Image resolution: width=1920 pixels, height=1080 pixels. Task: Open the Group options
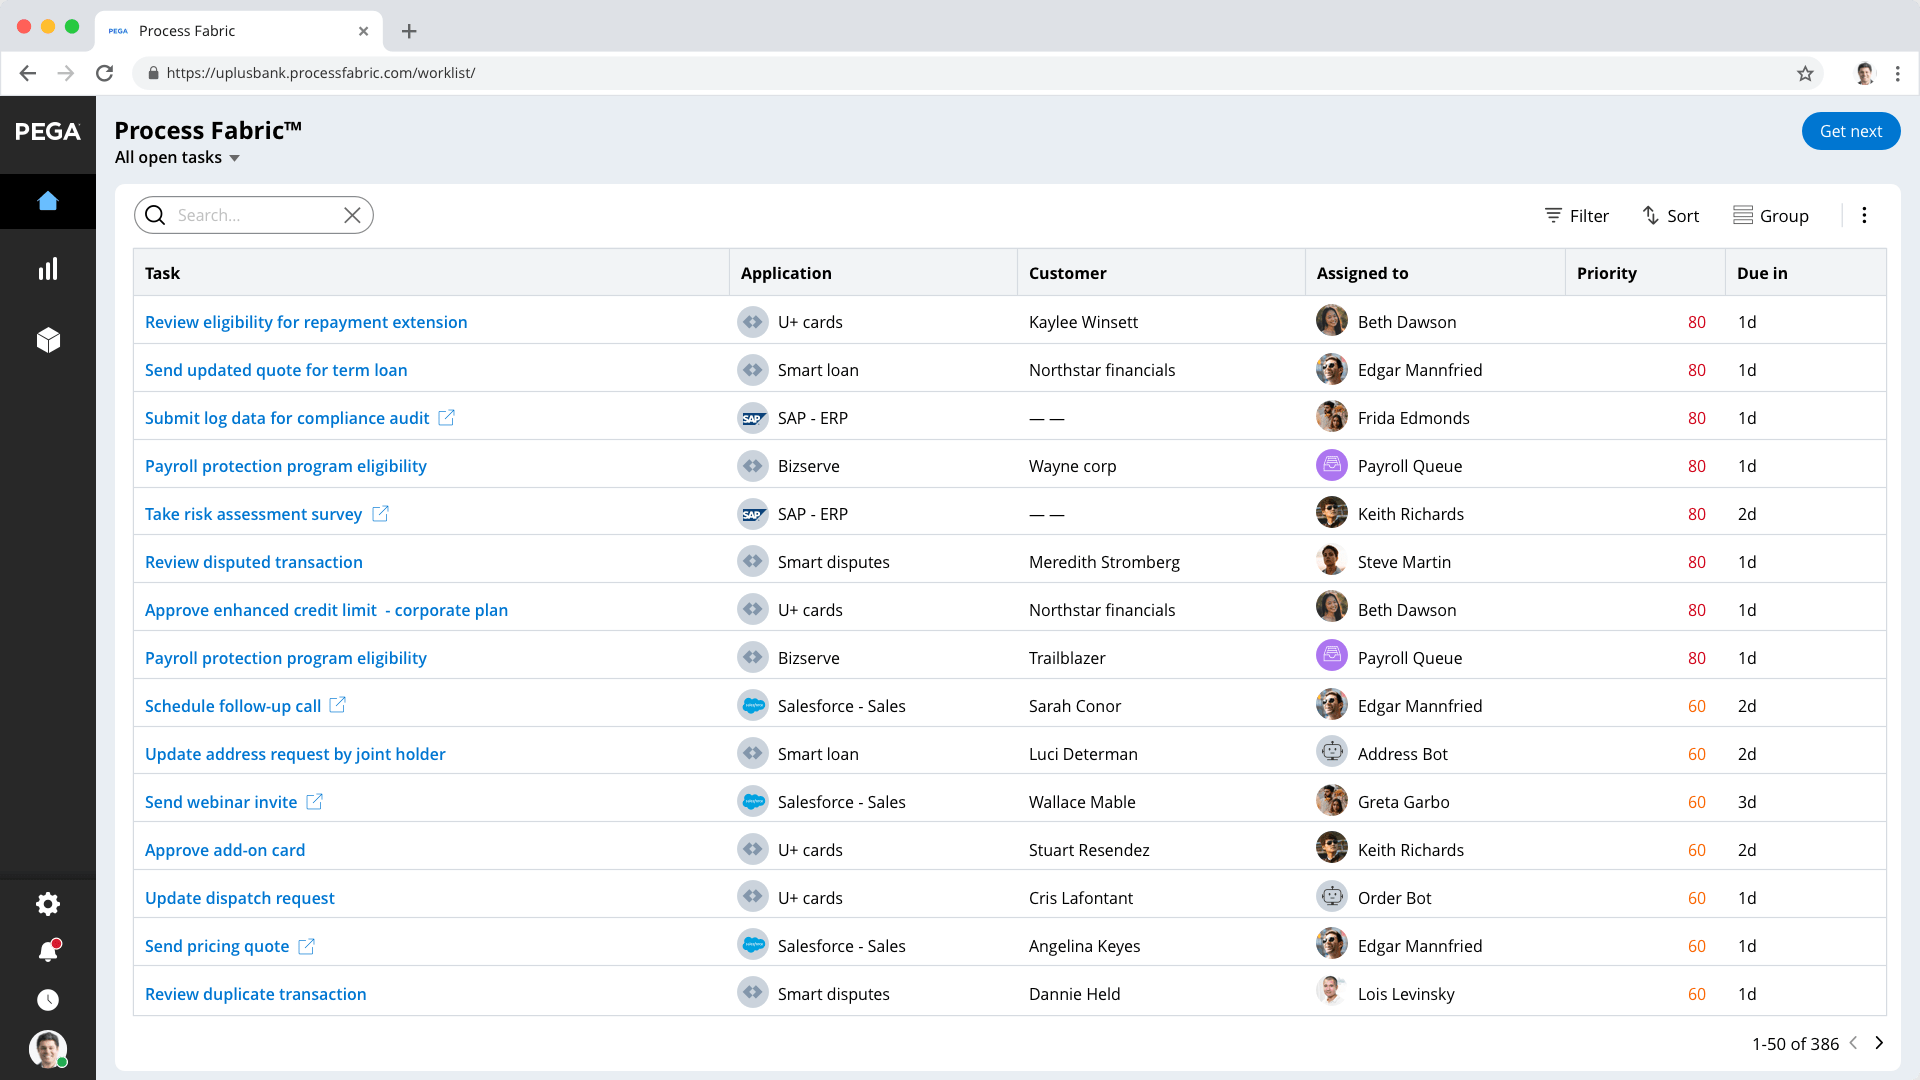click(1771, 215)
